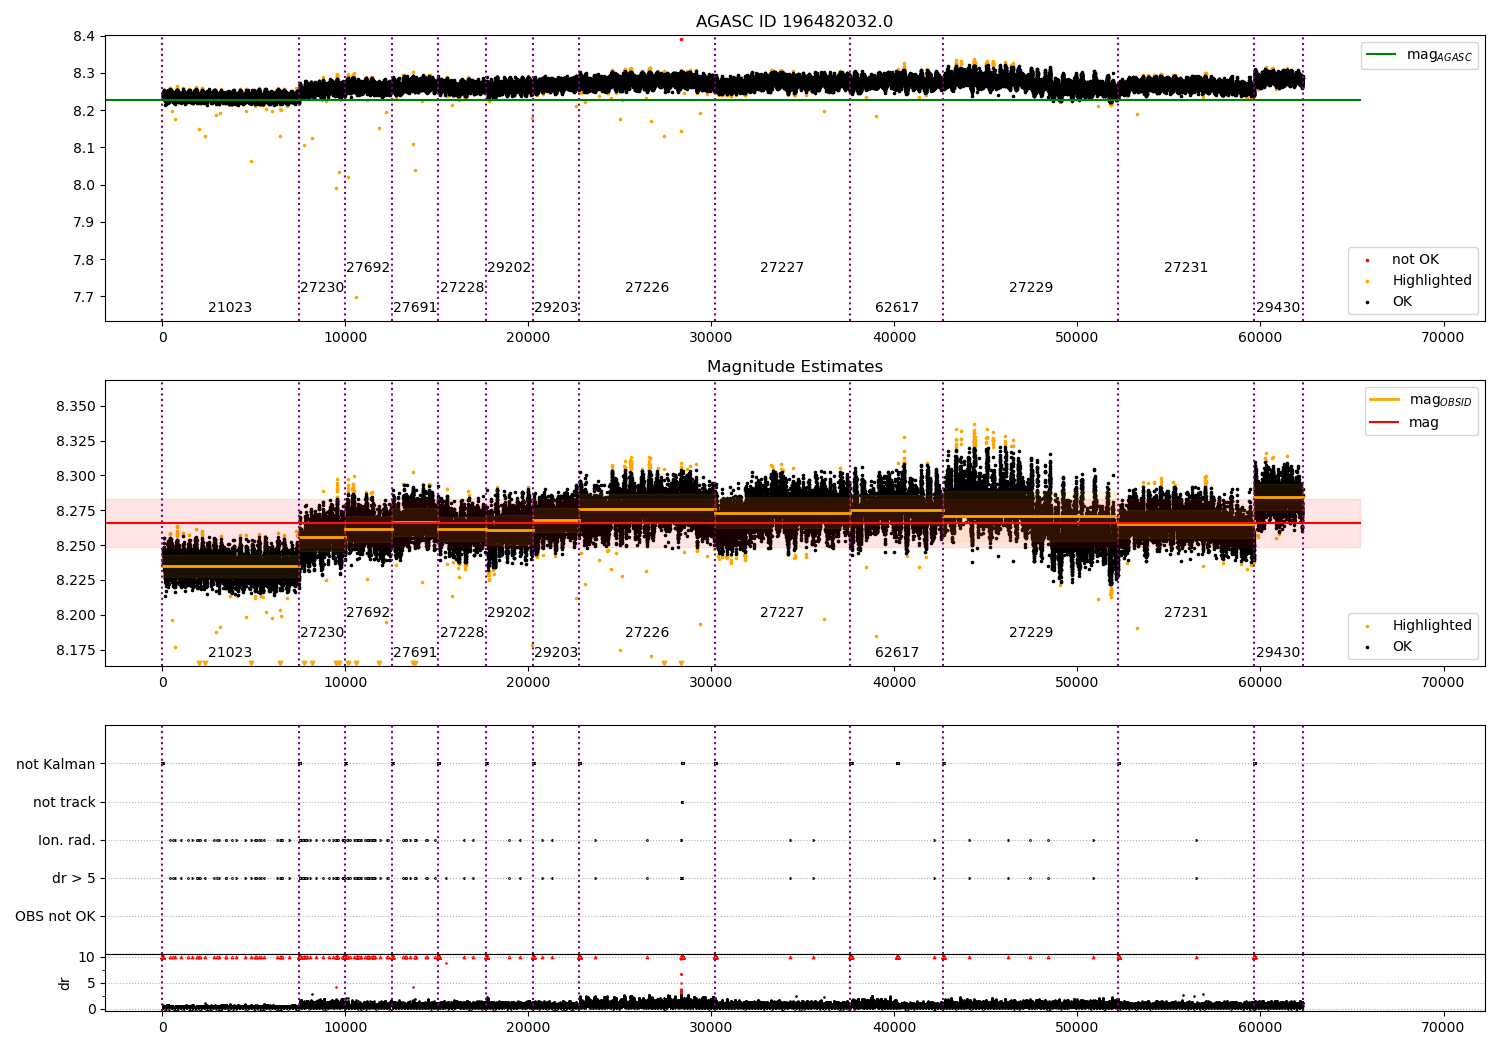This screenshot has width=1500, height=1050.
Task: Click OBSID label 29202 in the top panel
Action: pyautogui.click(x=509, y=268)
